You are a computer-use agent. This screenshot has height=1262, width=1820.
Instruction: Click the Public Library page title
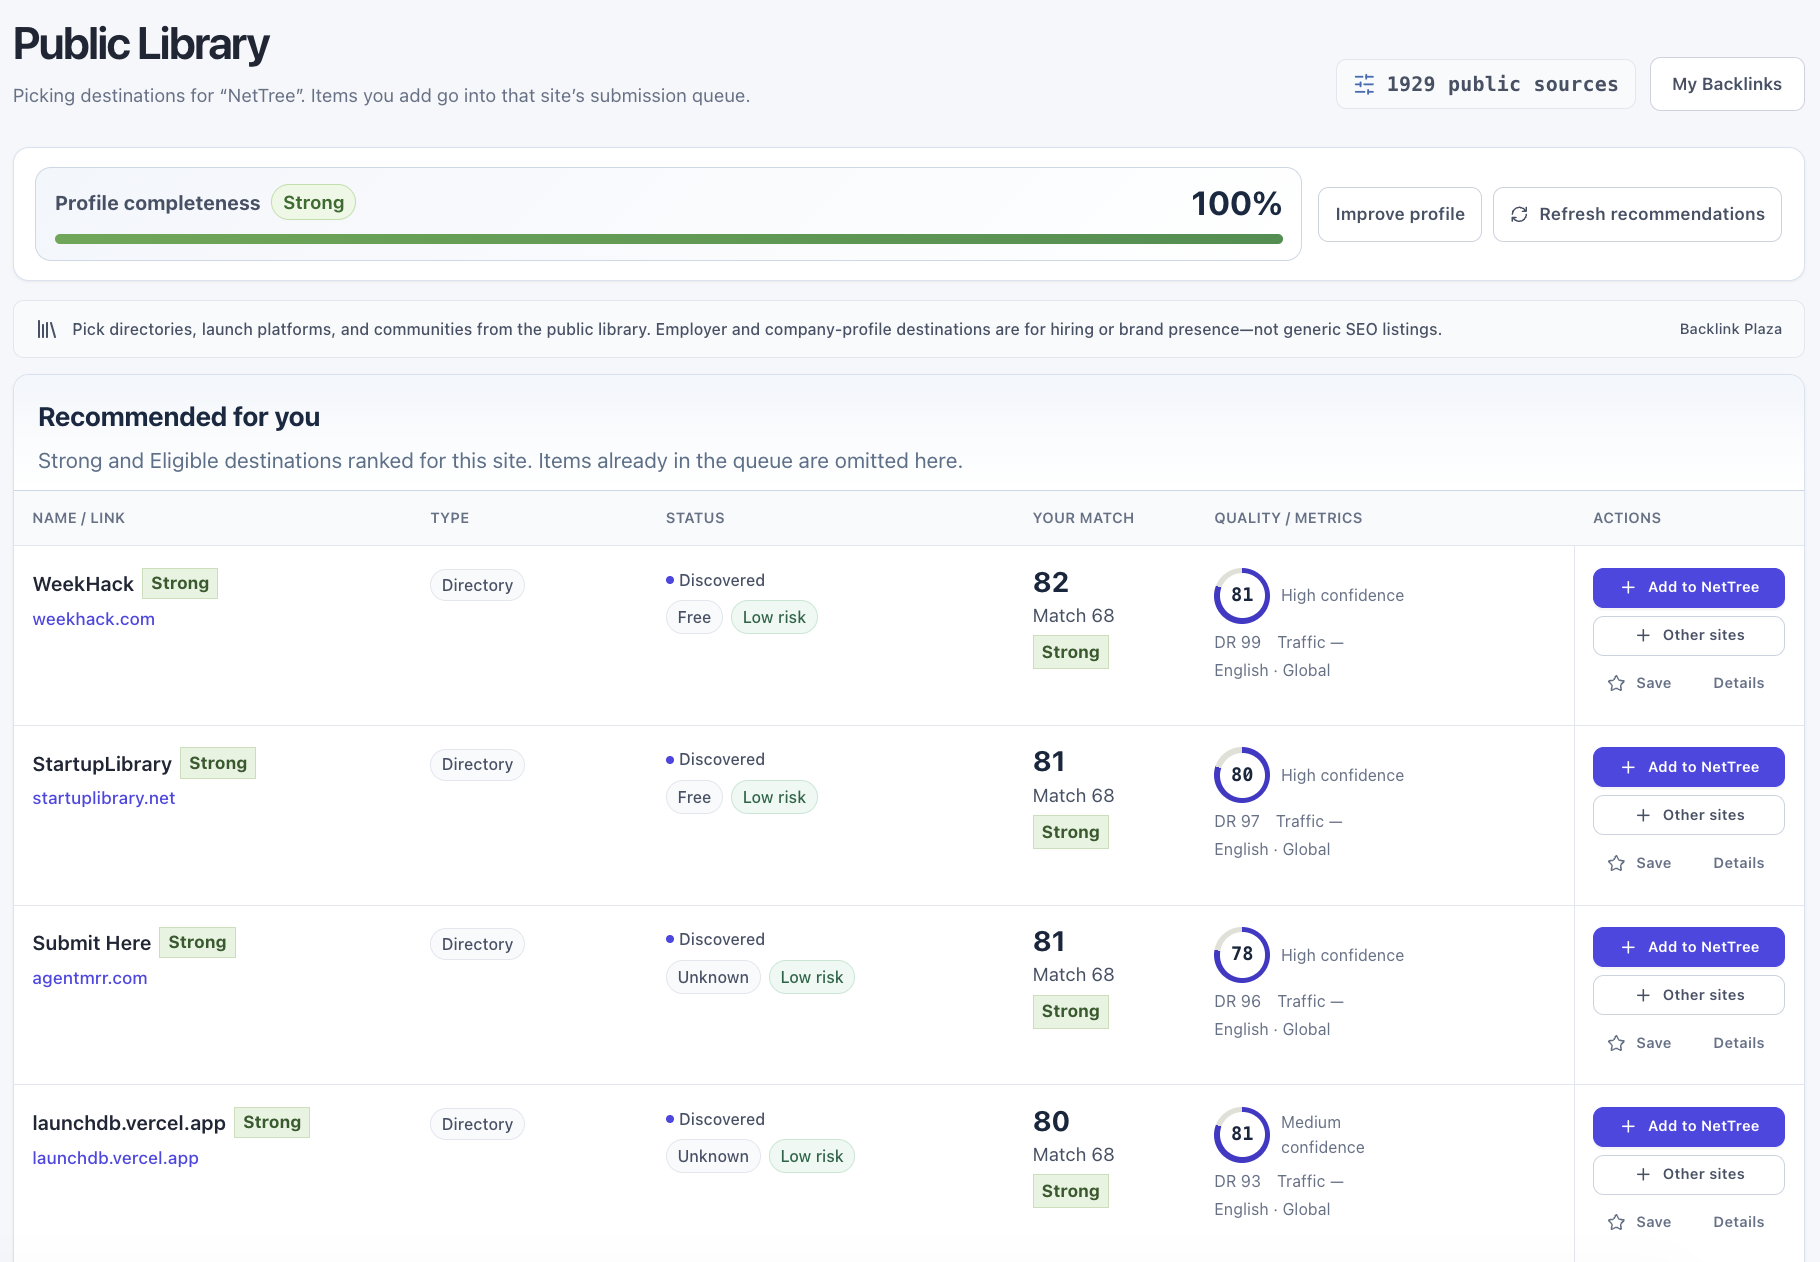(141, 44)
